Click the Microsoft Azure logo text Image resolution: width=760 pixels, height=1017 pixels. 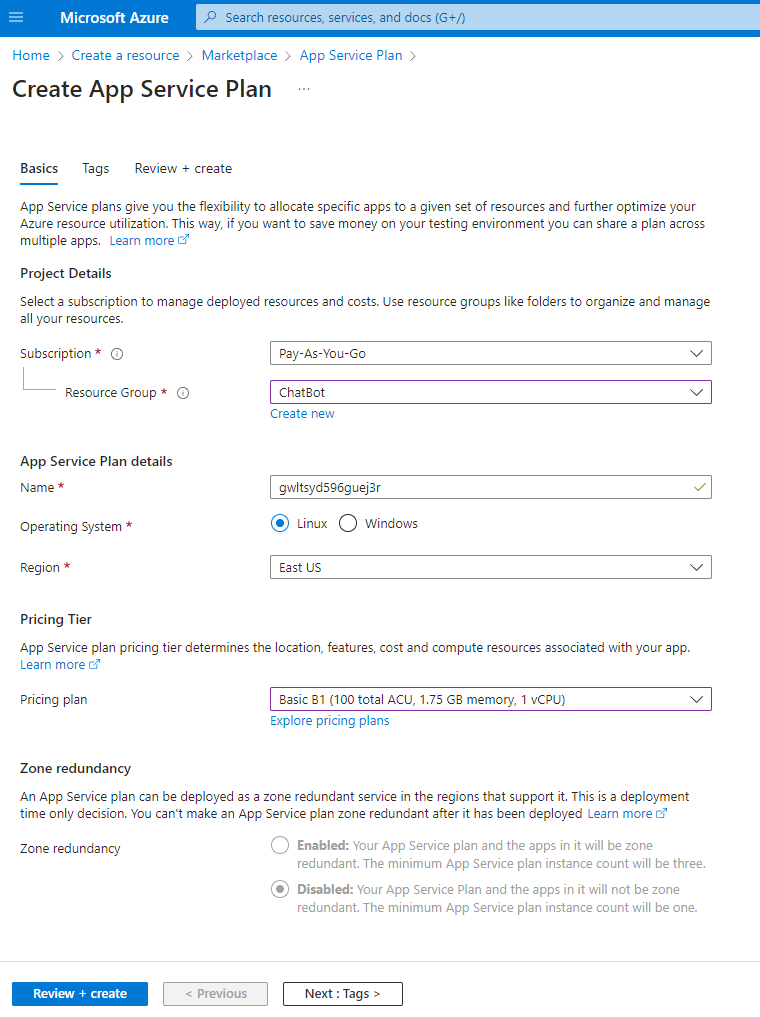pyautogui.click(x=114, y=18)
